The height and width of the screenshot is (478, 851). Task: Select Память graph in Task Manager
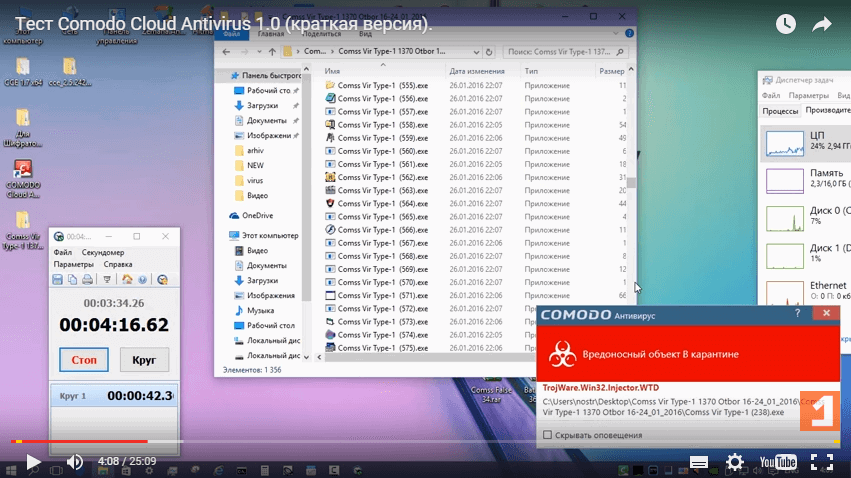tap(806, 180)
